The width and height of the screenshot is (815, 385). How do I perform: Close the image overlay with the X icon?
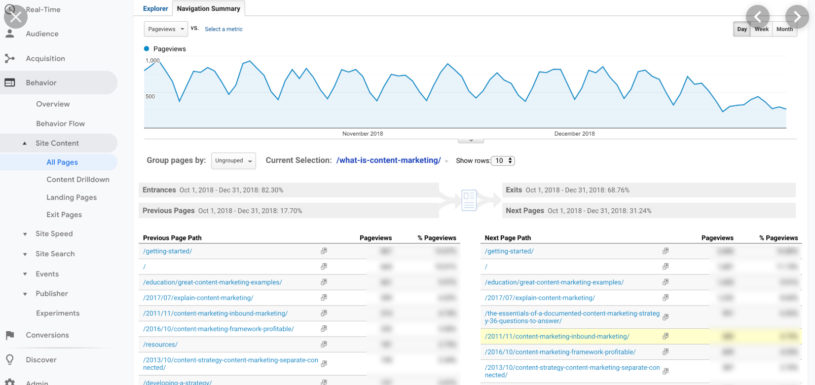pyautogui.click(x=16, y=17)
